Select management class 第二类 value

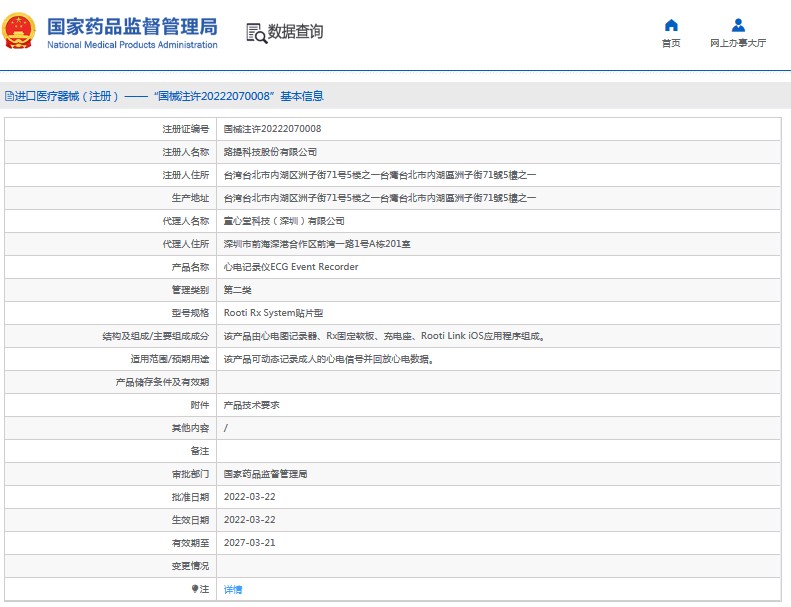click(x=237, y=290)
